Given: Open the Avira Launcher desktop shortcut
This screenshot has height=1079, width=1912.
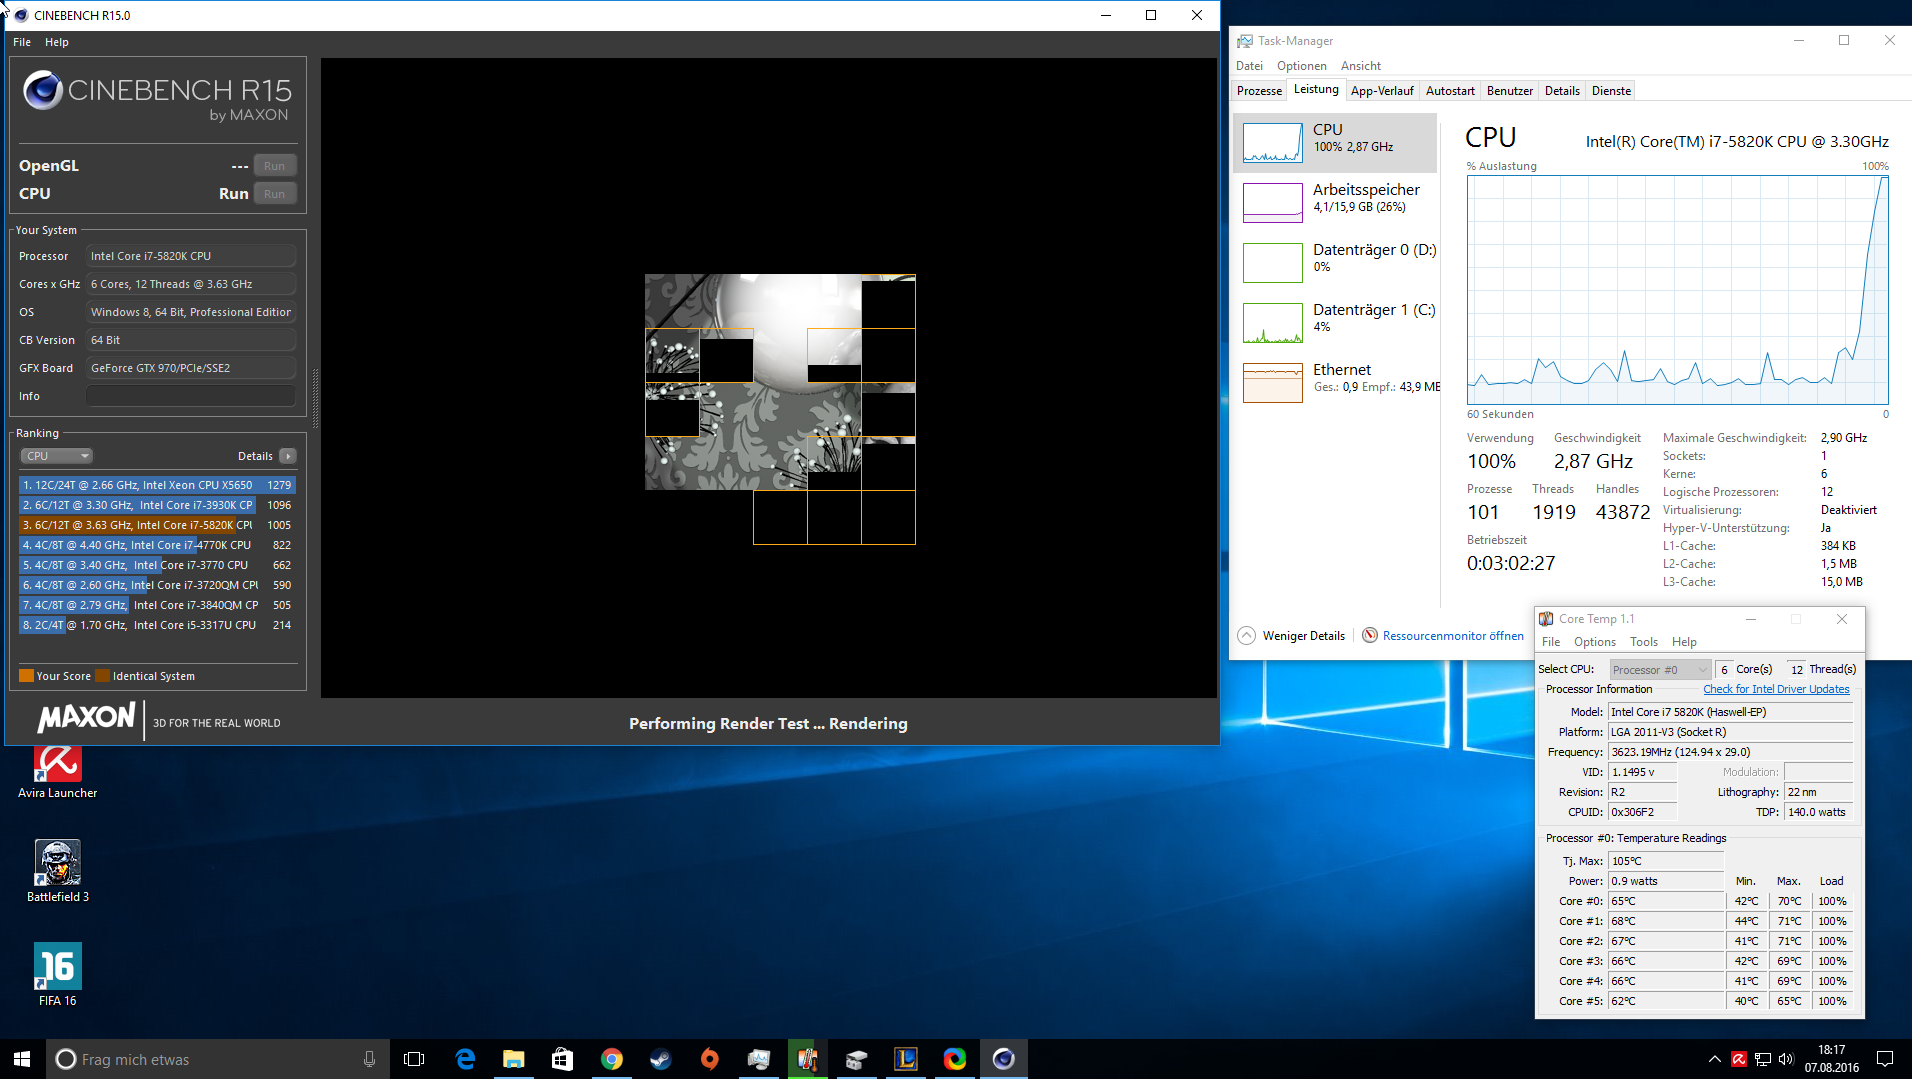Looking at the screenshot, I should pyautogui.click(x=58, y=770).
